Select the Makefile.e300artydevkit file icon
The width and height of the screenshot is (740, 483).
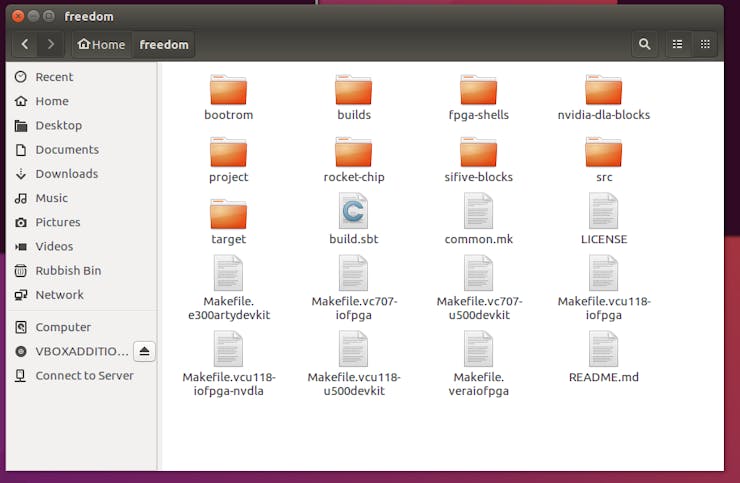(228, 273)
